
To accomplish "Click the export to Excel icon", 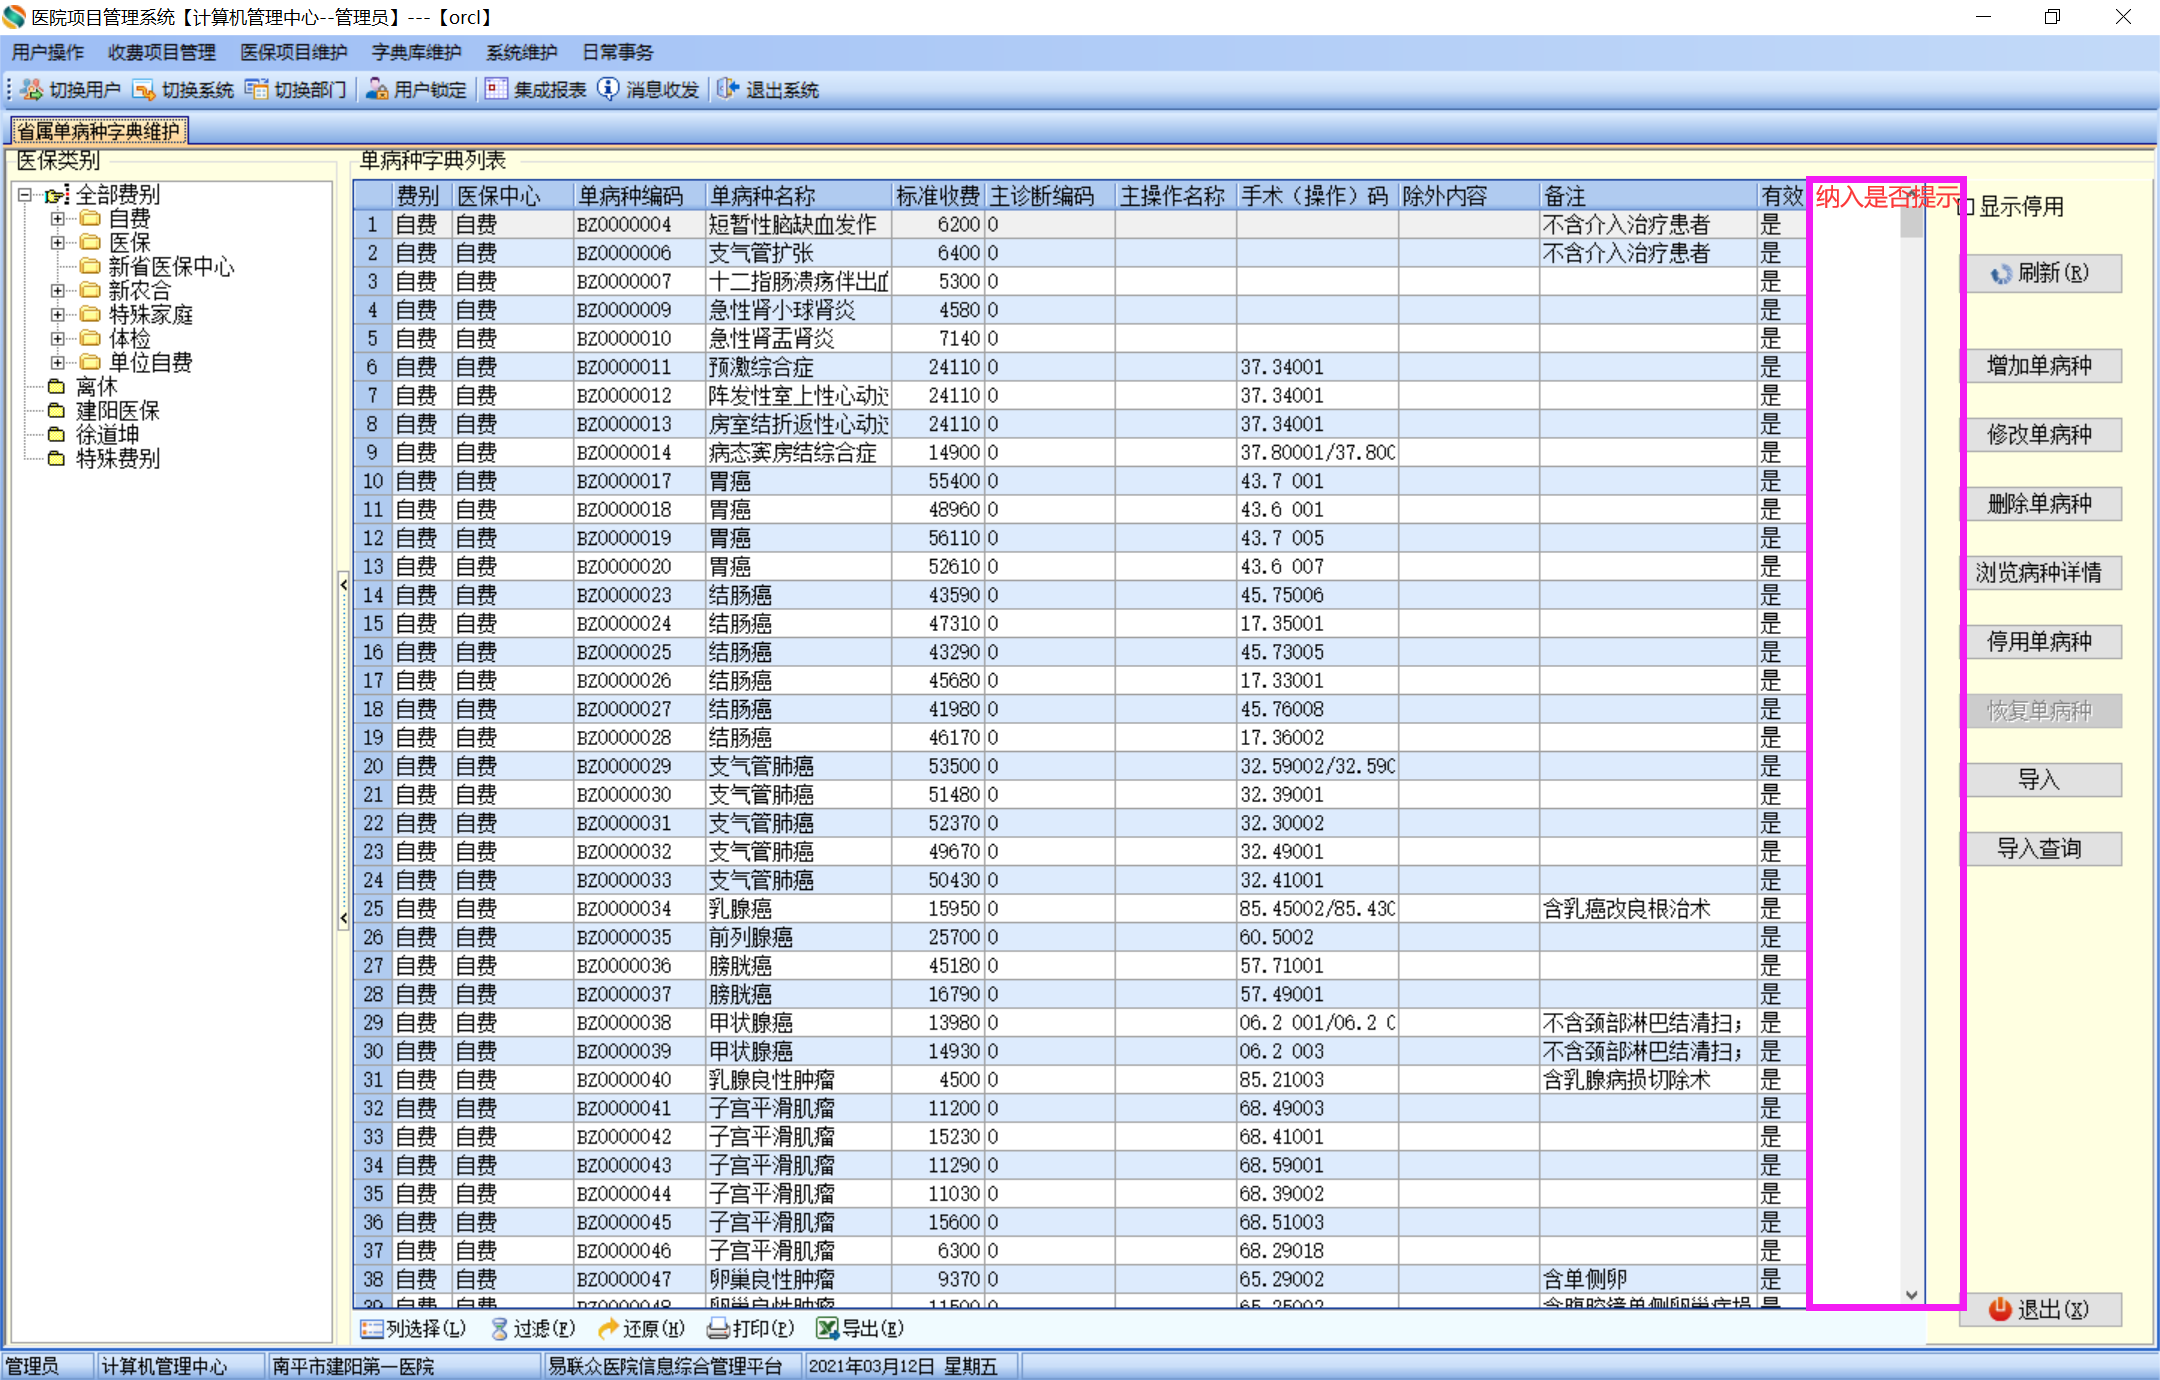I will coord(827,1328).
